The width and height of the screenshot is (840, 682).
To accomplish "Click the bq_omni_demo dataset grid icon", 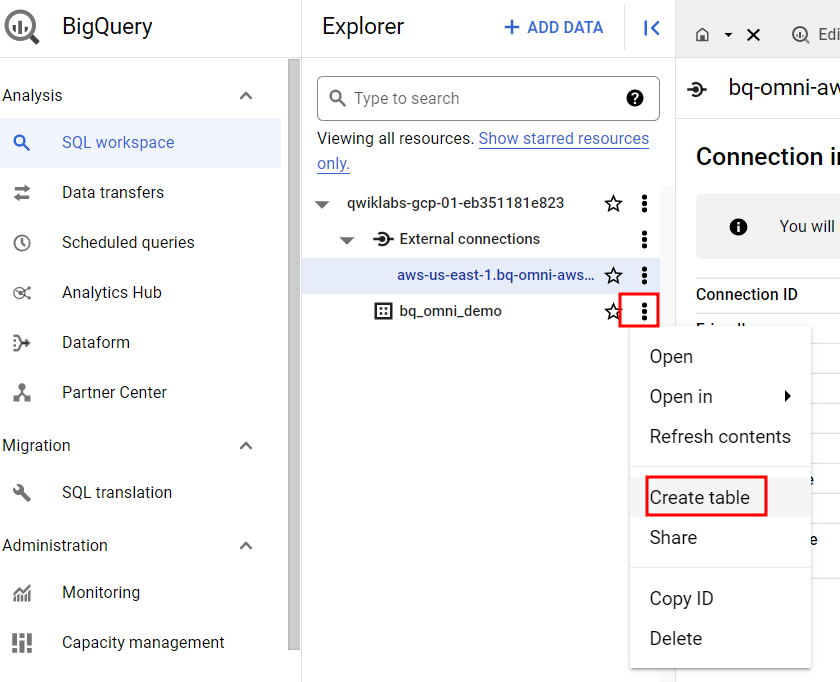I will coord(383,311).
